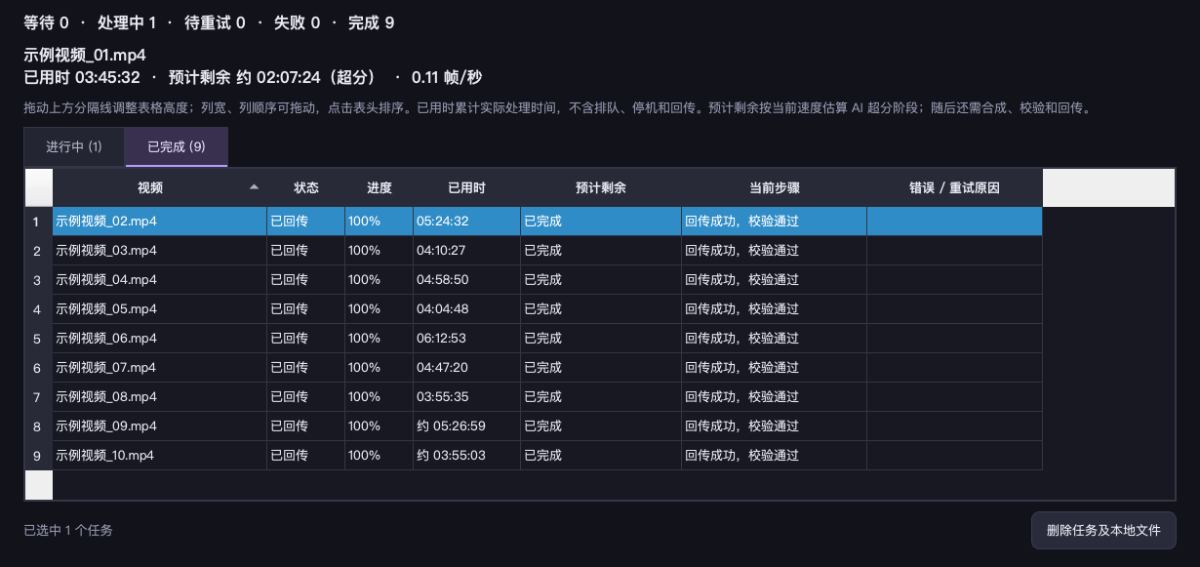The height and width of the screenshot is (567, 1200).
Task: Switch to the 进行中 (1) tab
Action: click(x=74, y=147)
